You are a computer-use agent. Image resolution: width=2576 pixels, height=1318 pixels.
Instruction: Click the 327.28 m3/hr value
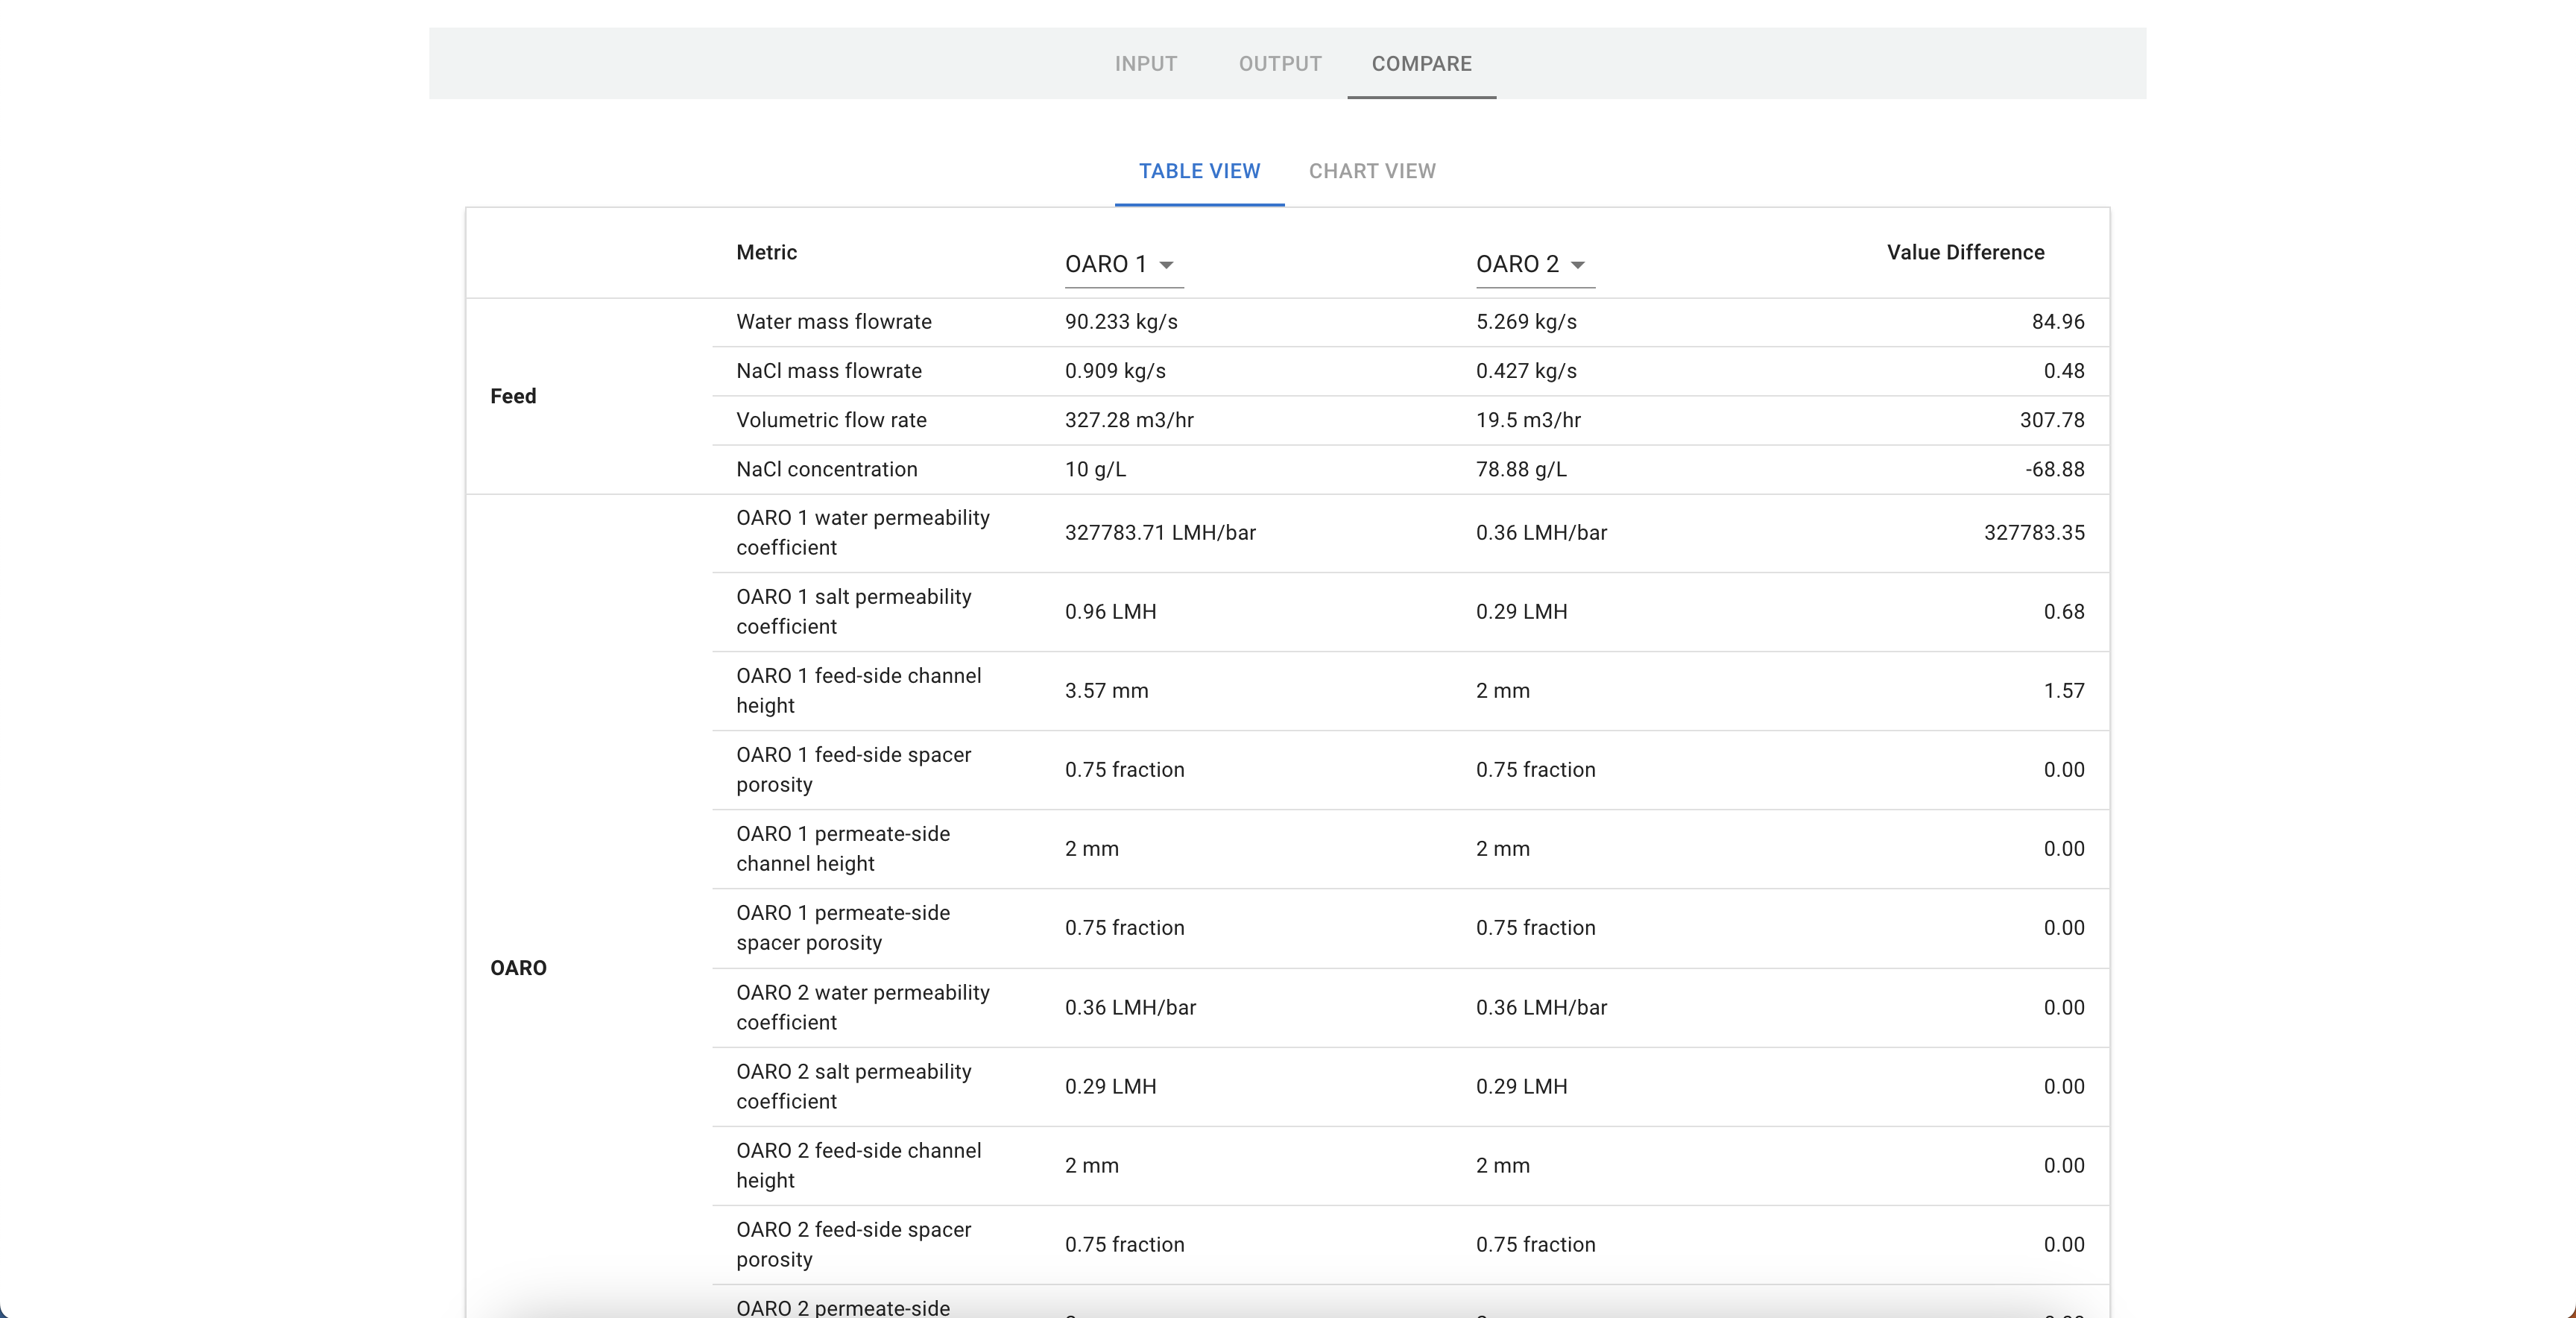point(1129,420)
